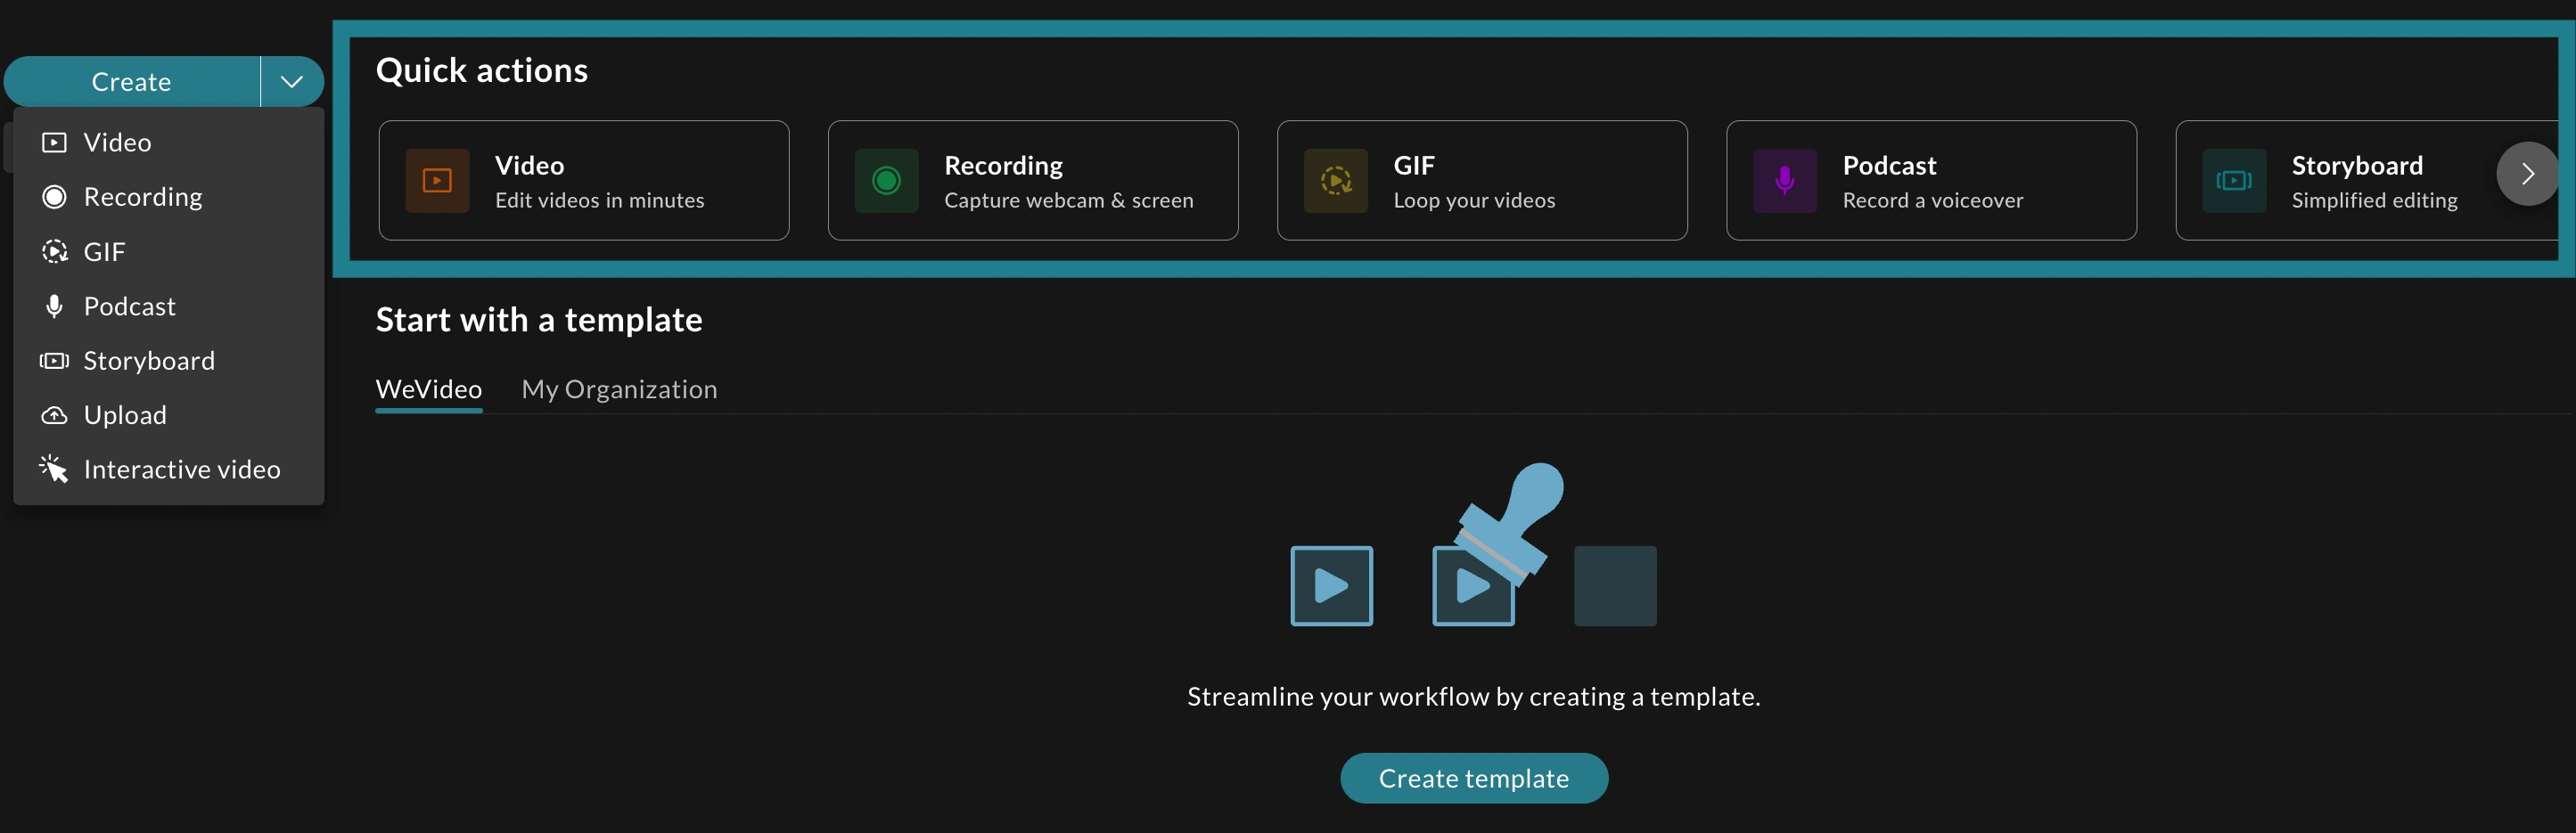This screenshot has width=2576, height=833.
Task: Open the Recording quick action card
Action: [x=1033, y=180]
